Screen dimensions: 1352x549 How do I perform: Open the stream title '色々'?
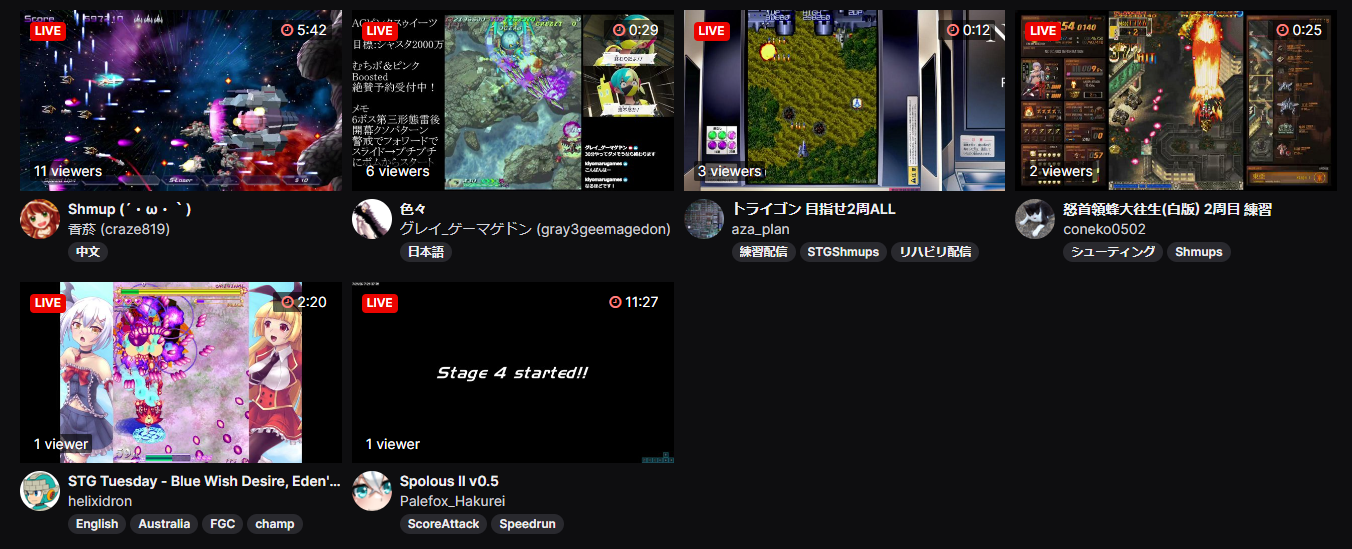tap(413, 209)
